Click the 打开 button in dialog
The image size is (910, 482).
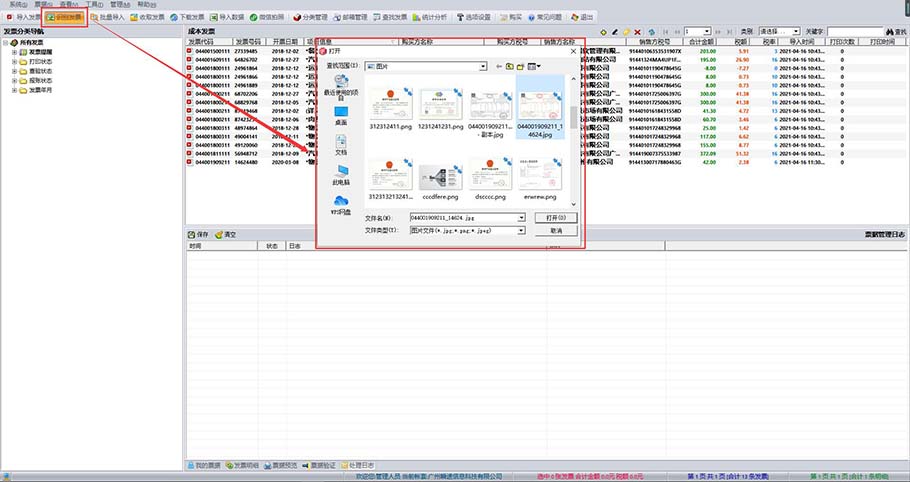coord(556,217)
